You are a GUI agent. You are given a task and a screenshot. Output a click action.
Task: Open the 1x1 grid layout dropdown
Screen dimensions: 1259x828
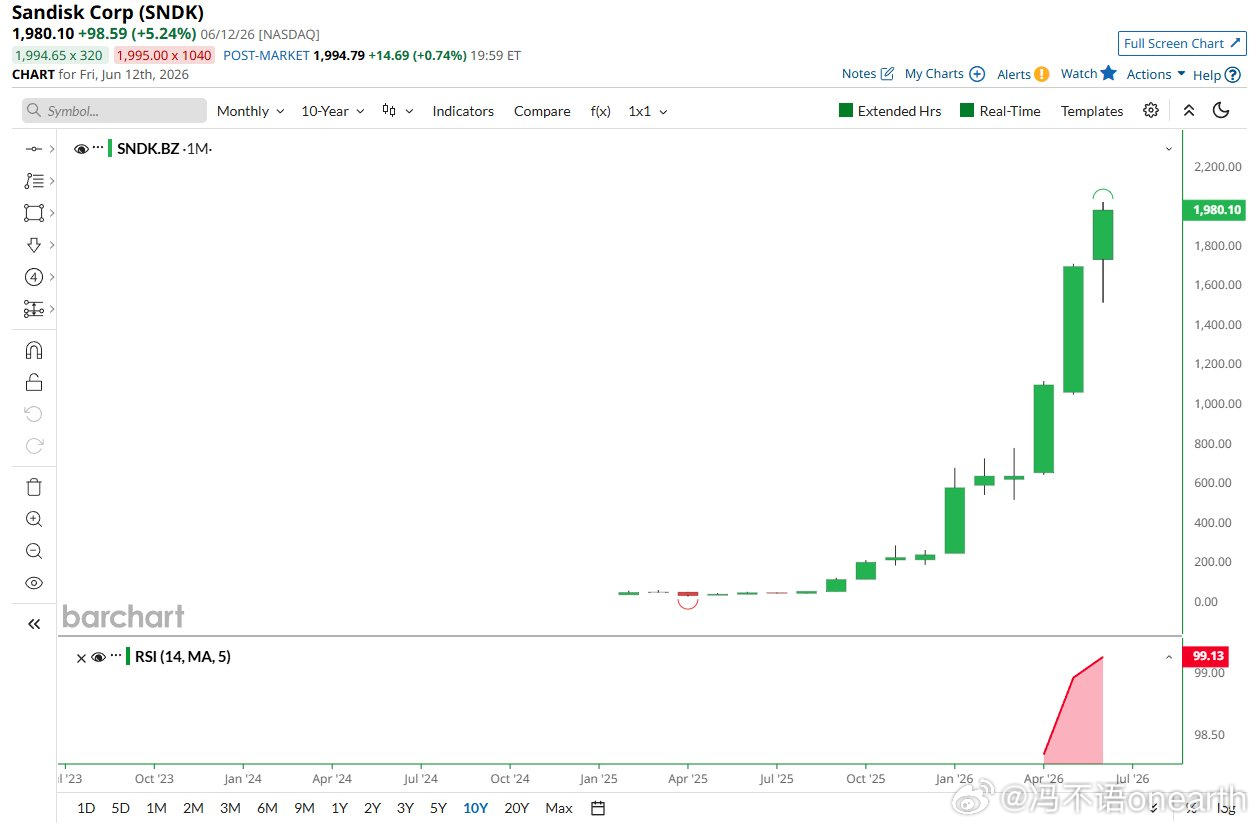click(x=648, y=111)
